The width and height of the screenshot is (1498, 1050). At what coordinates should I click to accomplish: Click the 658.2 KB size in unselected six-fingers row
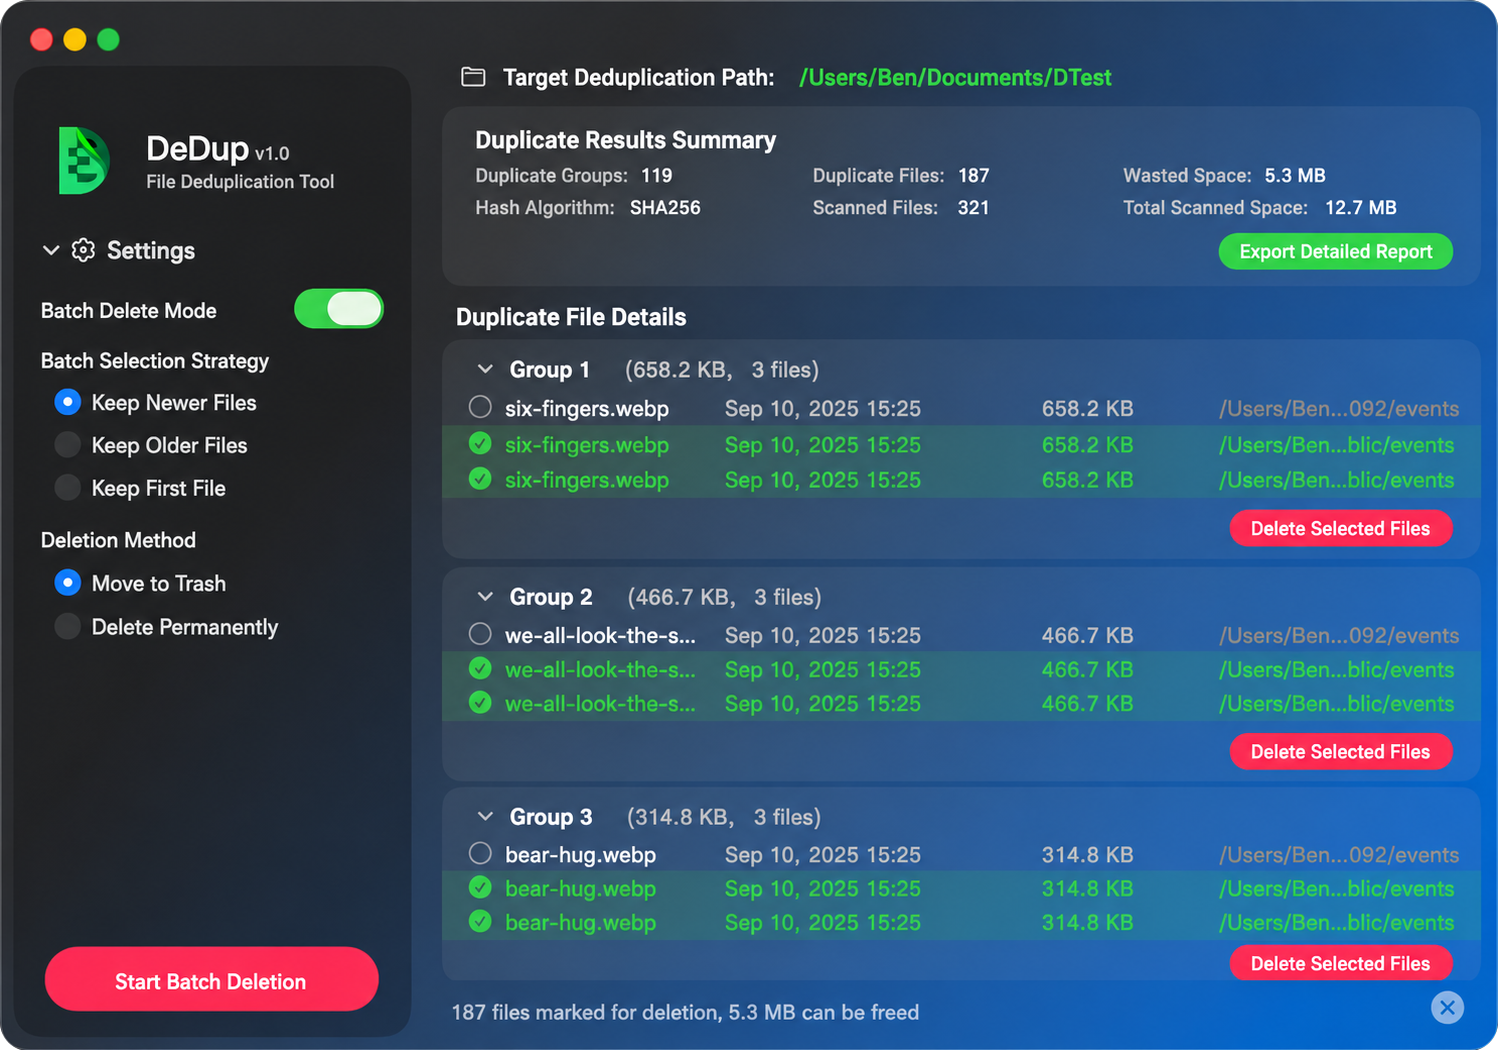coord(1087,408)
